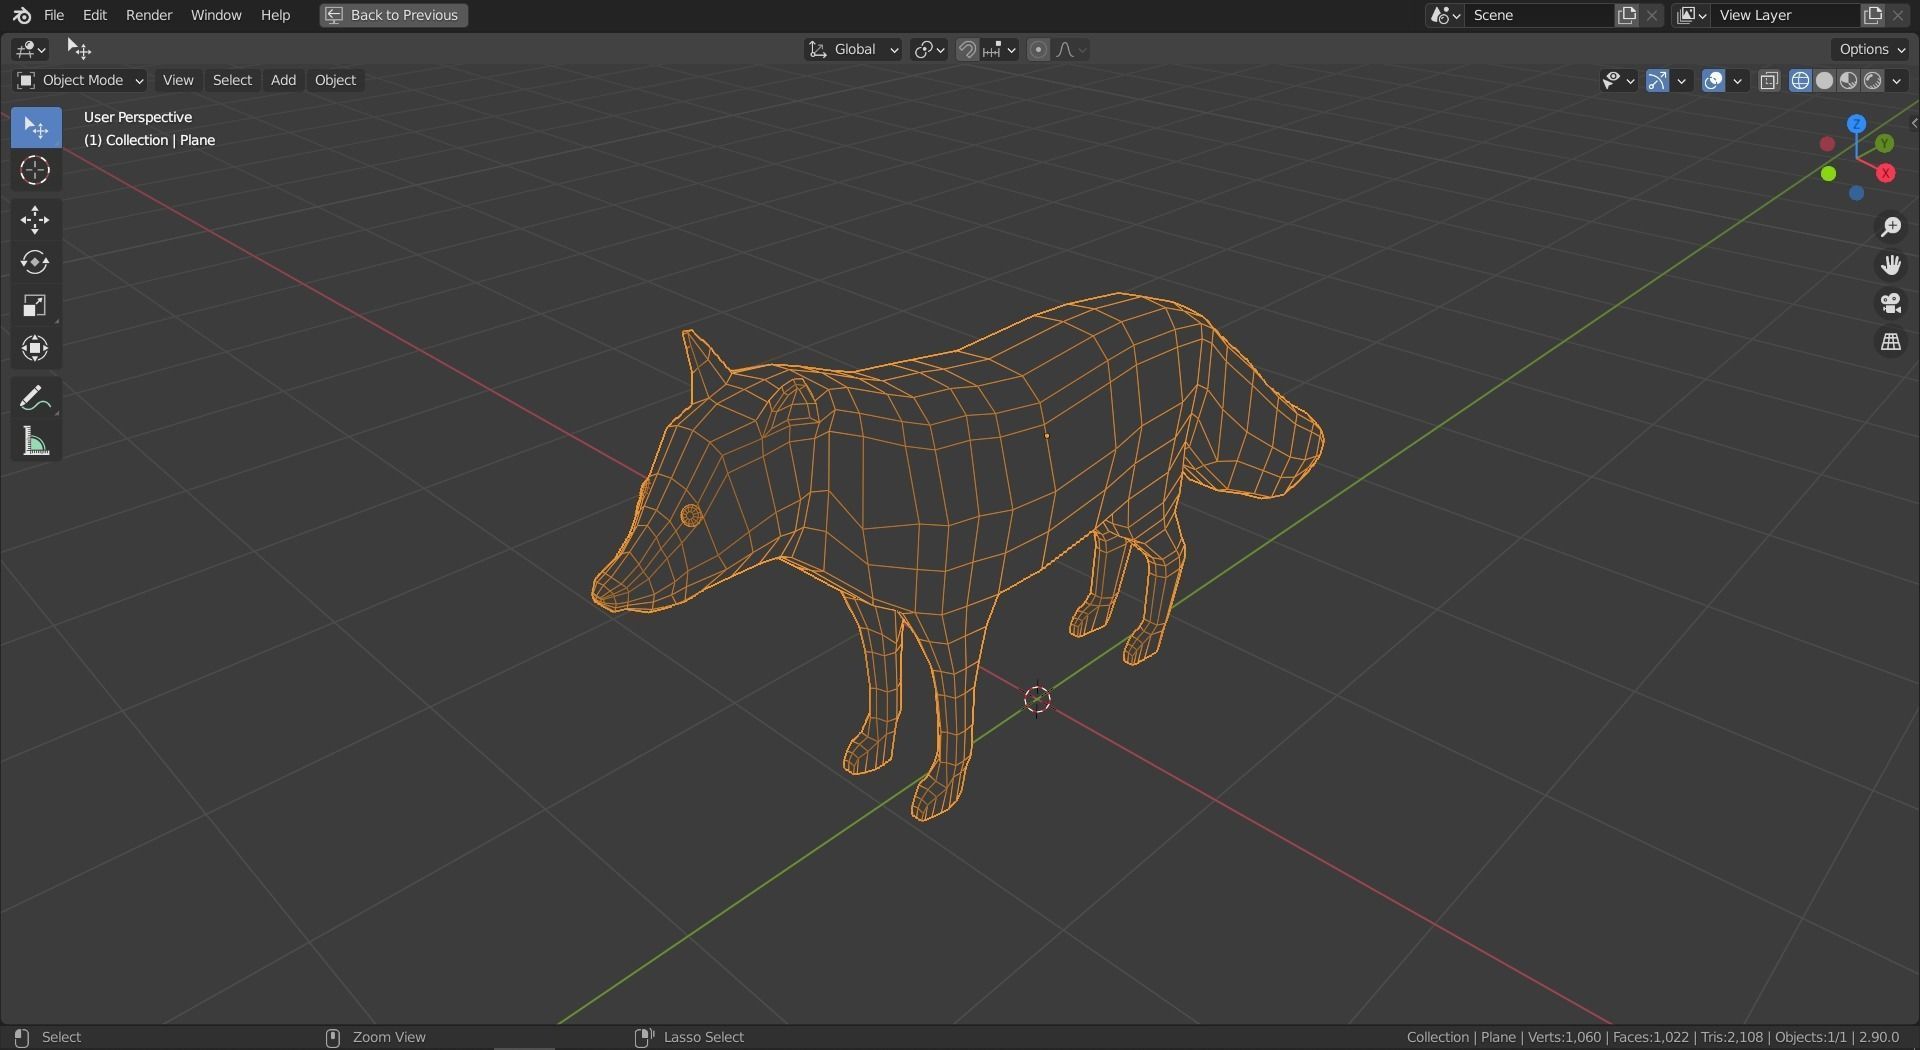This screenshot has width=1920, height=1050.
Task: Open the Help menu
Action: 275,15
